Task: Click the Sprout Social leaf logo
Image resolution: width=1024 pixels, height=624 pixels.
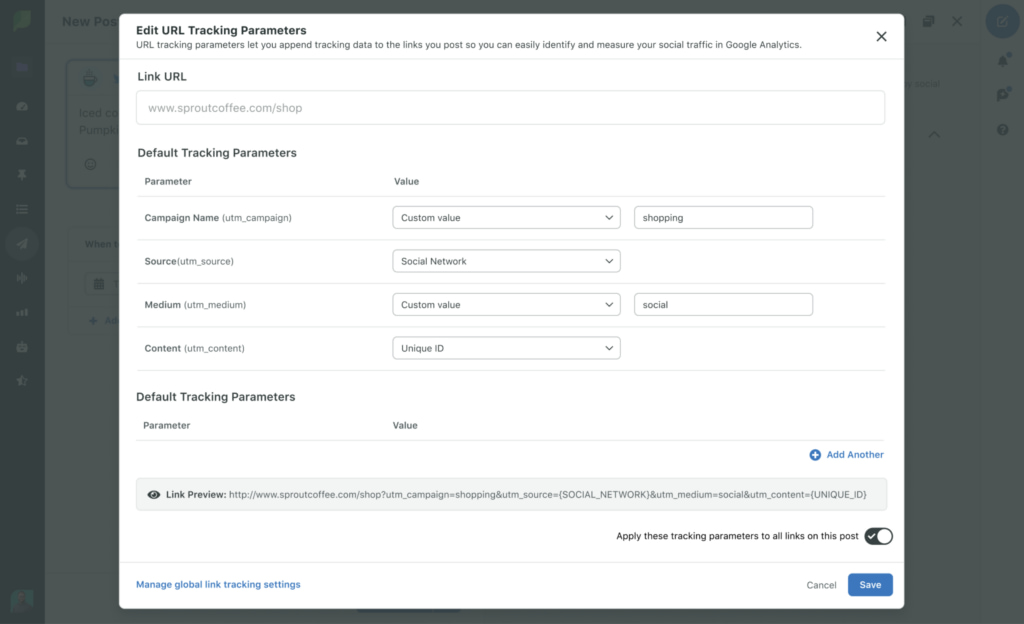Action: (22, 20)
